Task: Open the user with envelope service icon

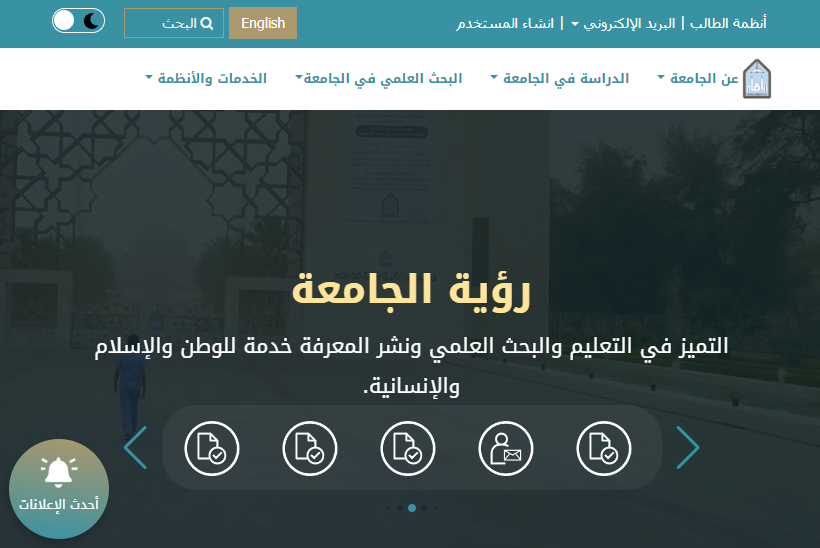Action: point(506,449)
